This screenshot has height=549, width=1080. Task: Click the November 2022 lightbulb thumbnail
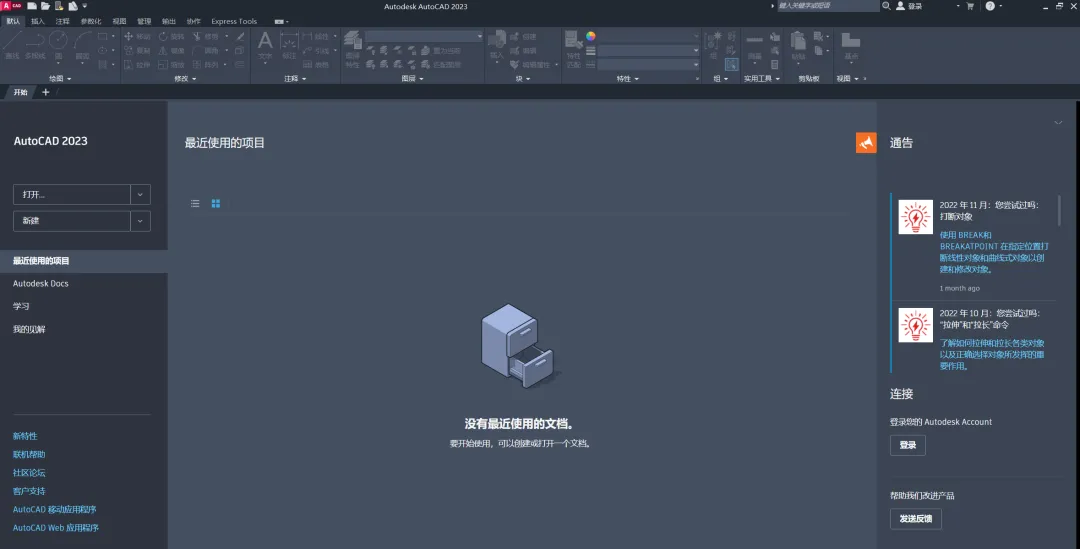(x=915, y=217)
